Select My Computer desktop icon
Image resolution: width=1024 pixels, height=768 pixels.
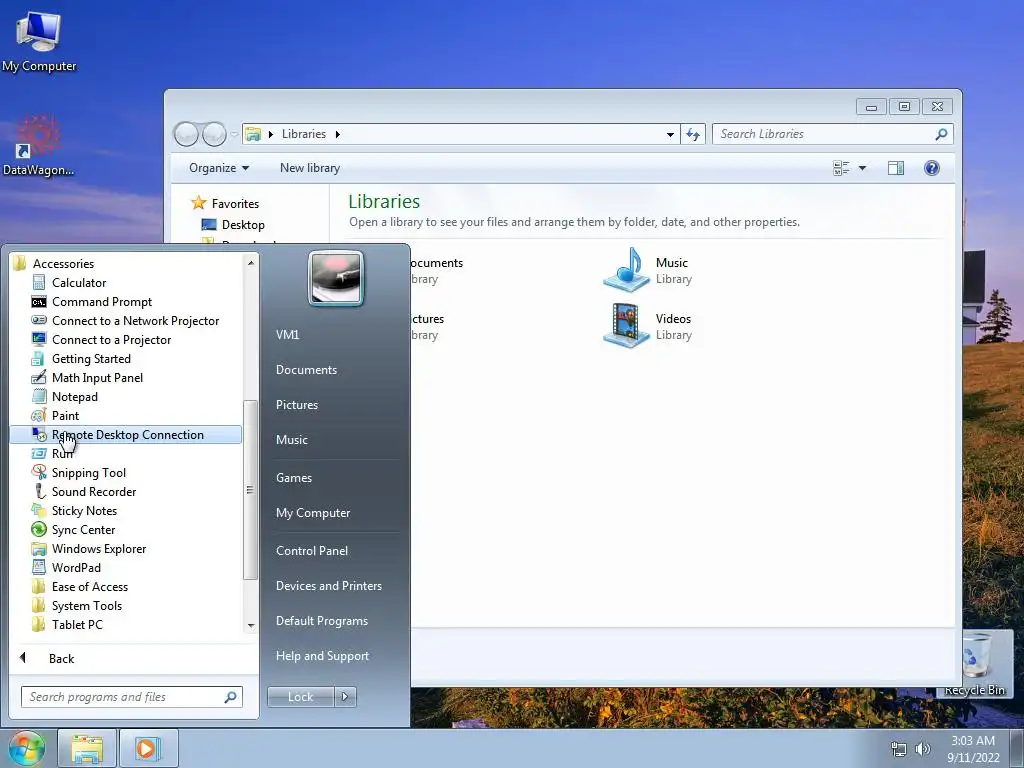[x=39, y=41]
